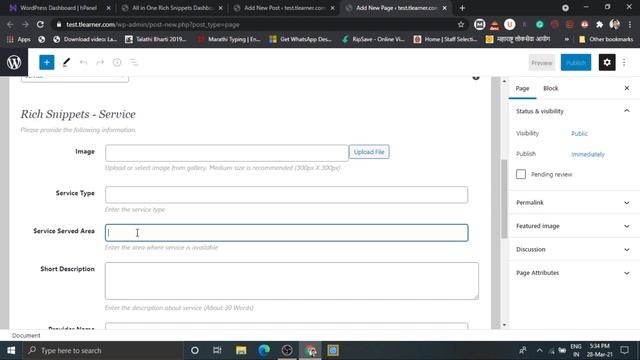
Task: Click the Service Type input field
Action: click(x=287, y=195)
